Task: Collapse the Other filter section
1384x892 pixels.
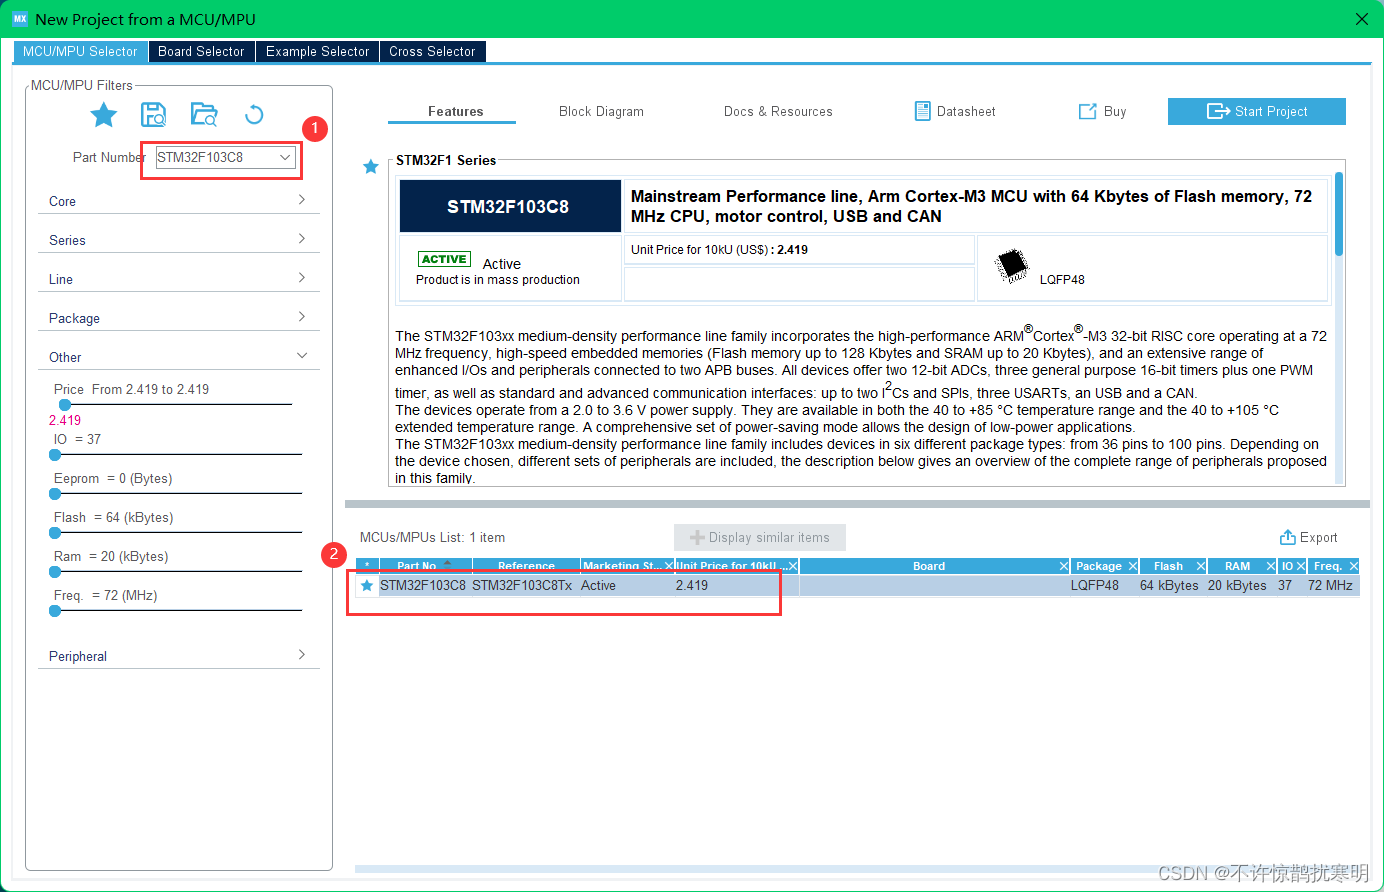Action: tap(178, 357)
